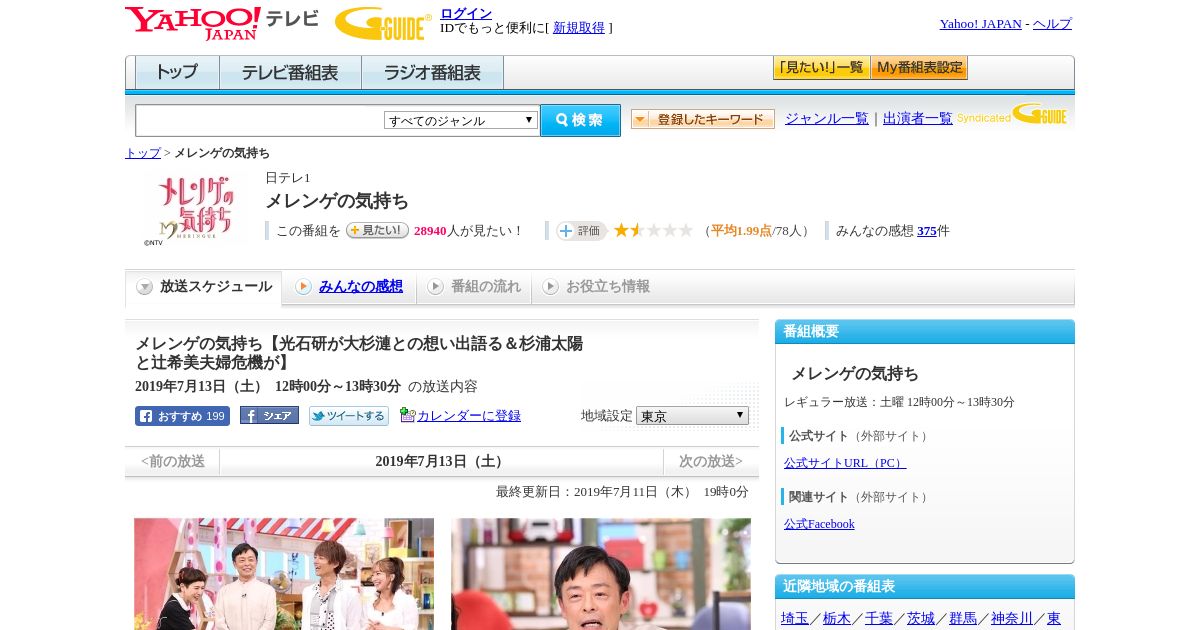Set rating at the third star
The height and width of the screenshot is (630, 1200).
click(653, 230)
